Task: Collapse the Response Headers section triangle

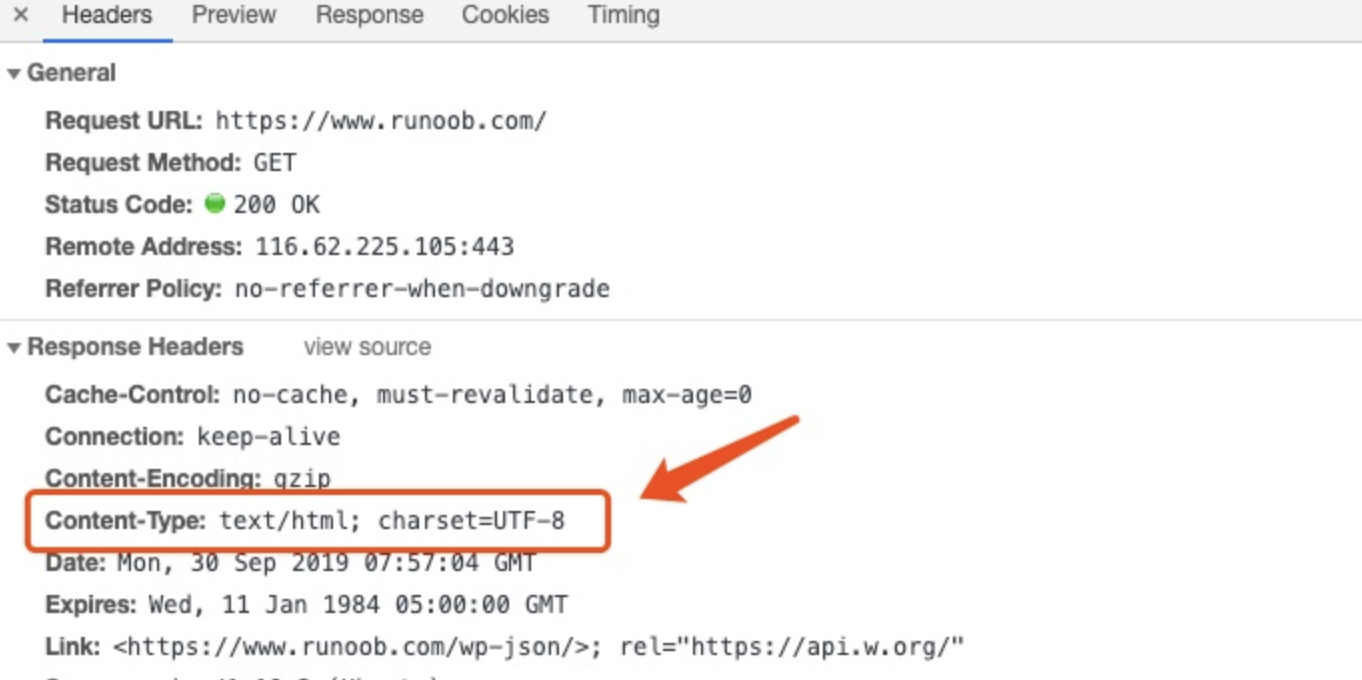Action: [x=14, y=348]
